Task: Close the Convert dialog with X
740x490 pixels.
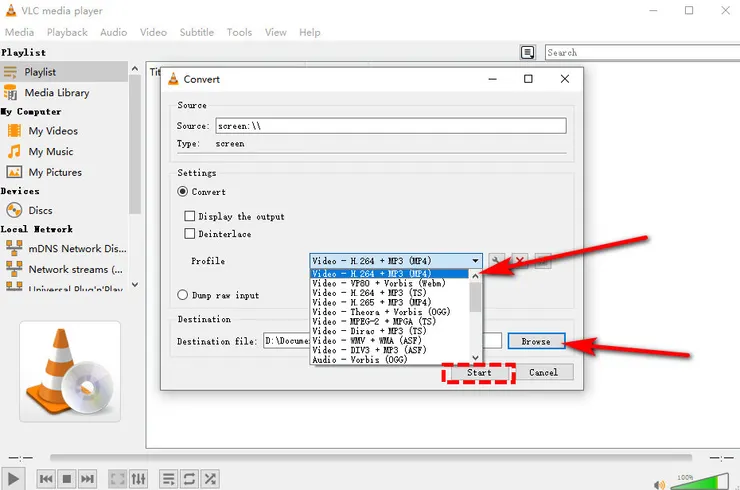Action: click(x=564, y=79)
